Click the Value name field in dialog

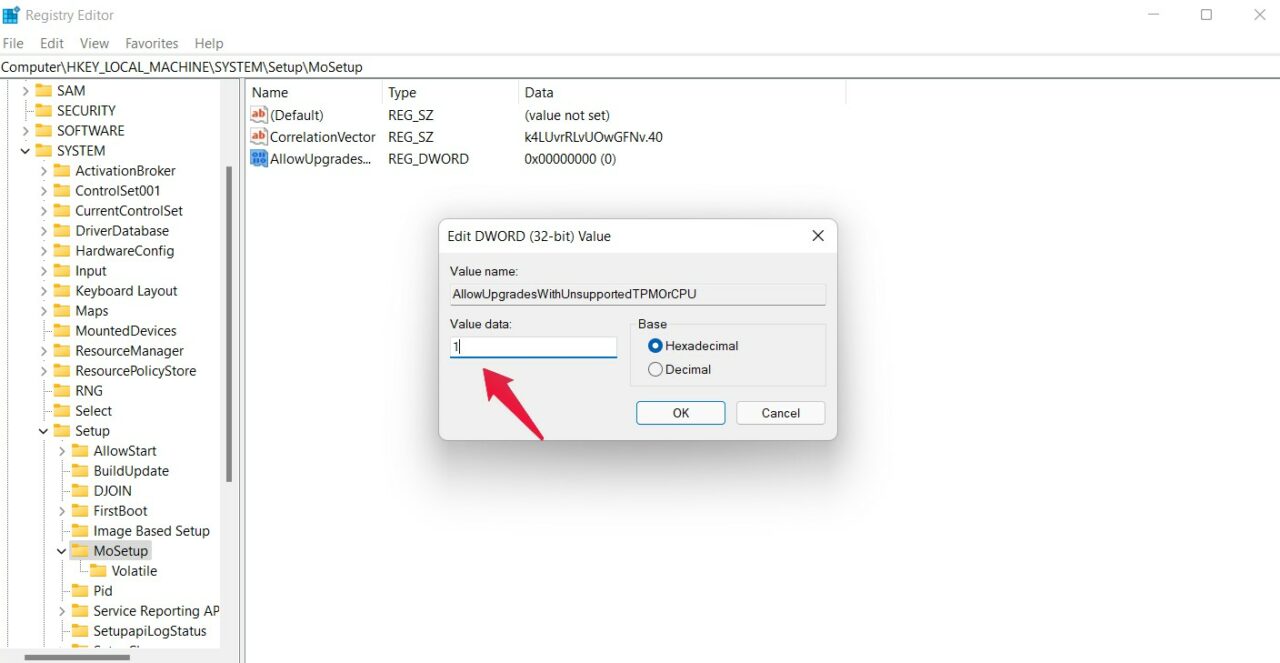click(x=638, y=294)
